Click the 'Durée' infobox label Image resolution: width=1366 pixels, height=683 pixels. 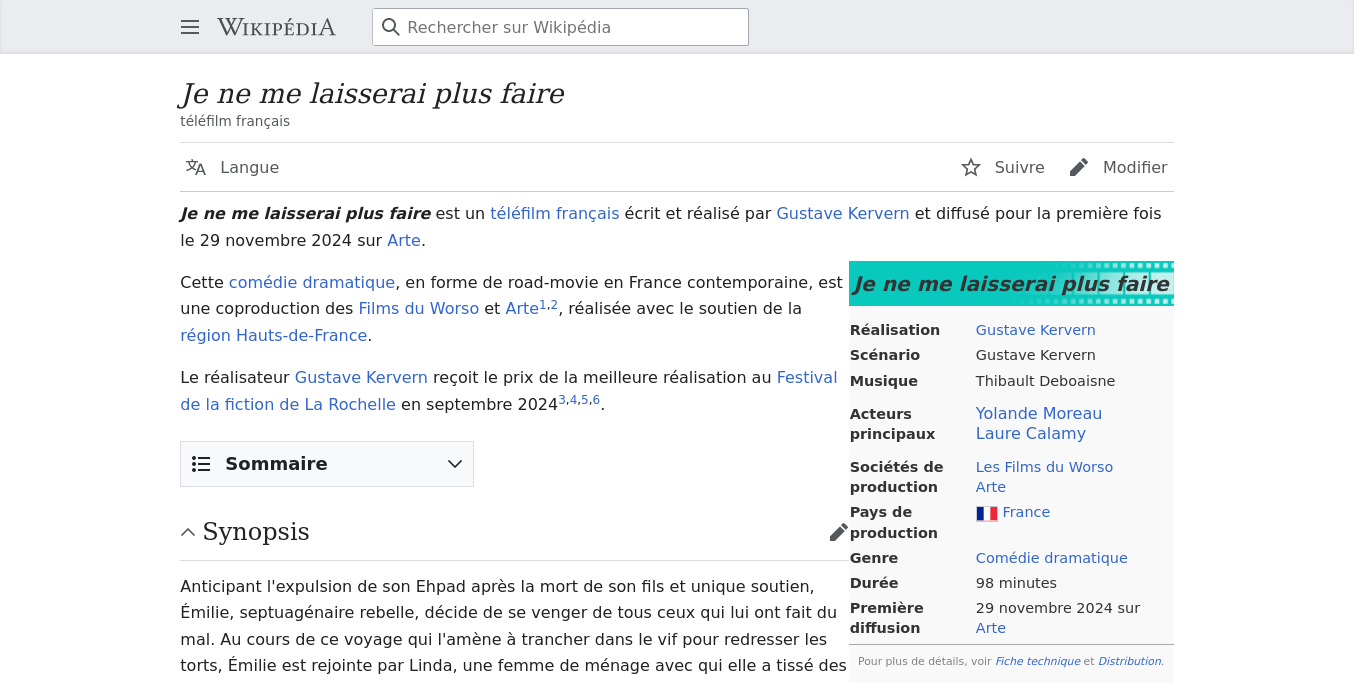(874, 583)
